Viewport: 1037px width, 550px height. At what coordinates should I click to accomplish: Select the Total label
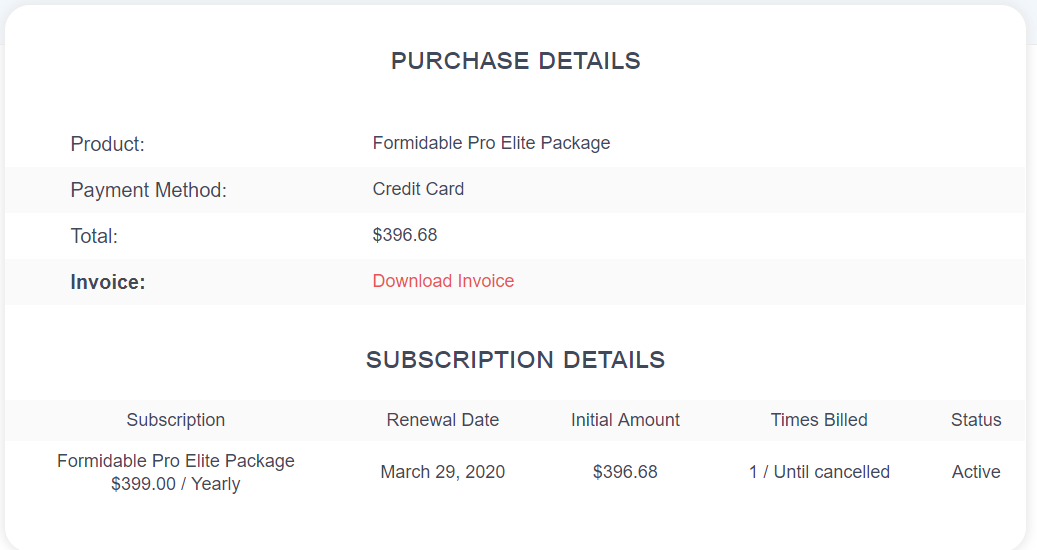coord(94,236)
